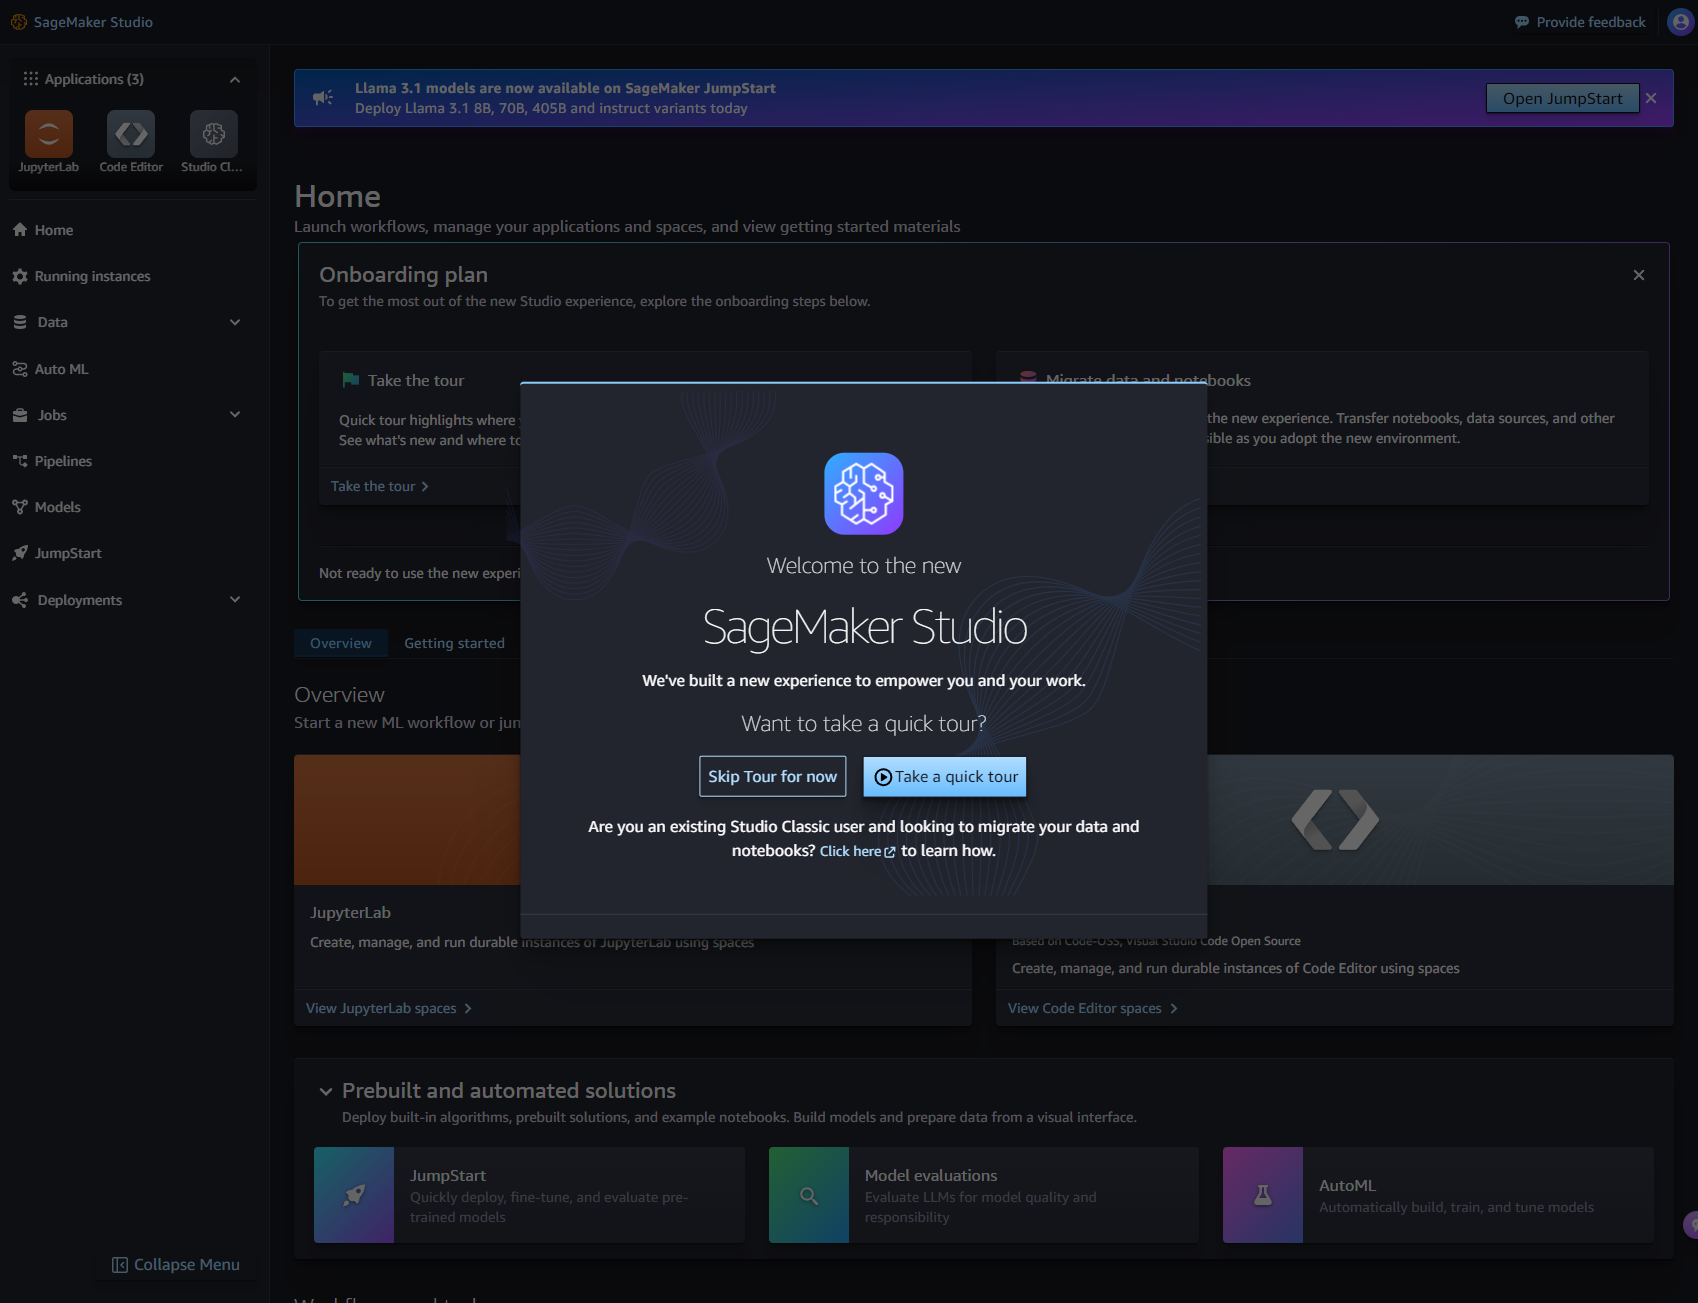Click the JumpStart rocket sidebar icon
The width and height of the screenshot is (1698, 1303).
(x=20, y=553)
